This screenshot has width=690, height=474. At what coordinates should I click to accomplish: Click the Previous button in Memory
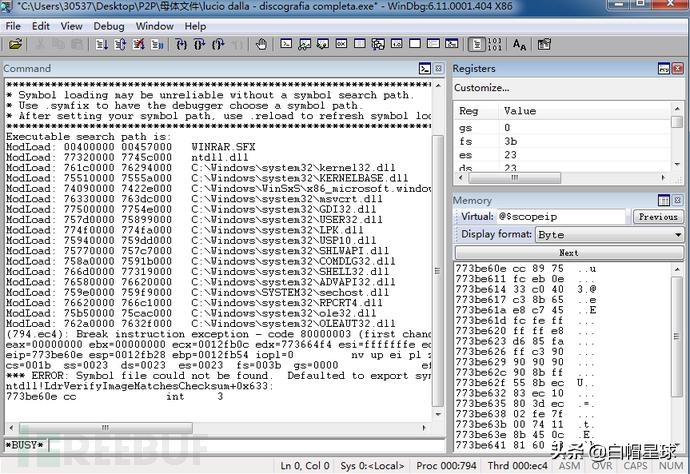coord(658,217)
